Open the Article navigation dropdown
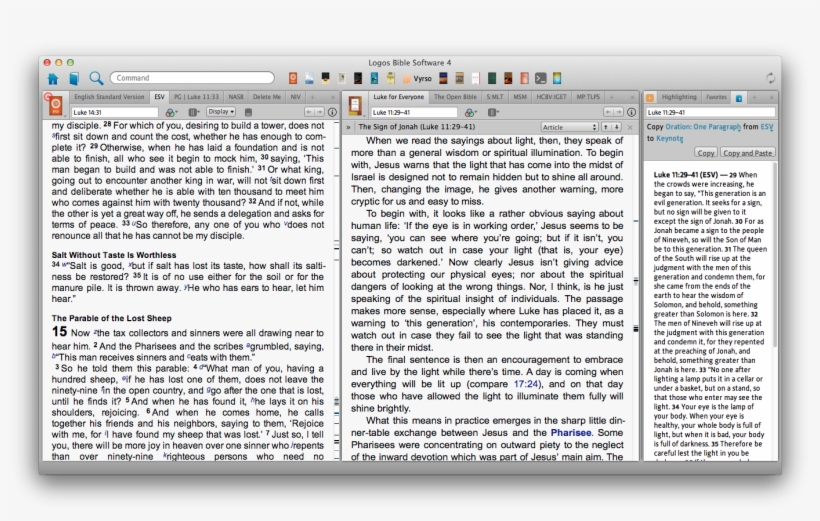Image resolution: width=820 pixels, height=521 pixels. coord(569,127)
